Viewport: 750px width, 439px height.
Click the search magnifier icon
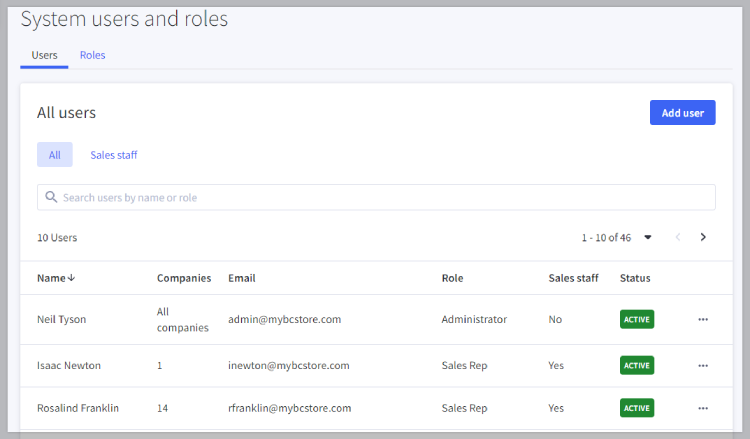51,197
